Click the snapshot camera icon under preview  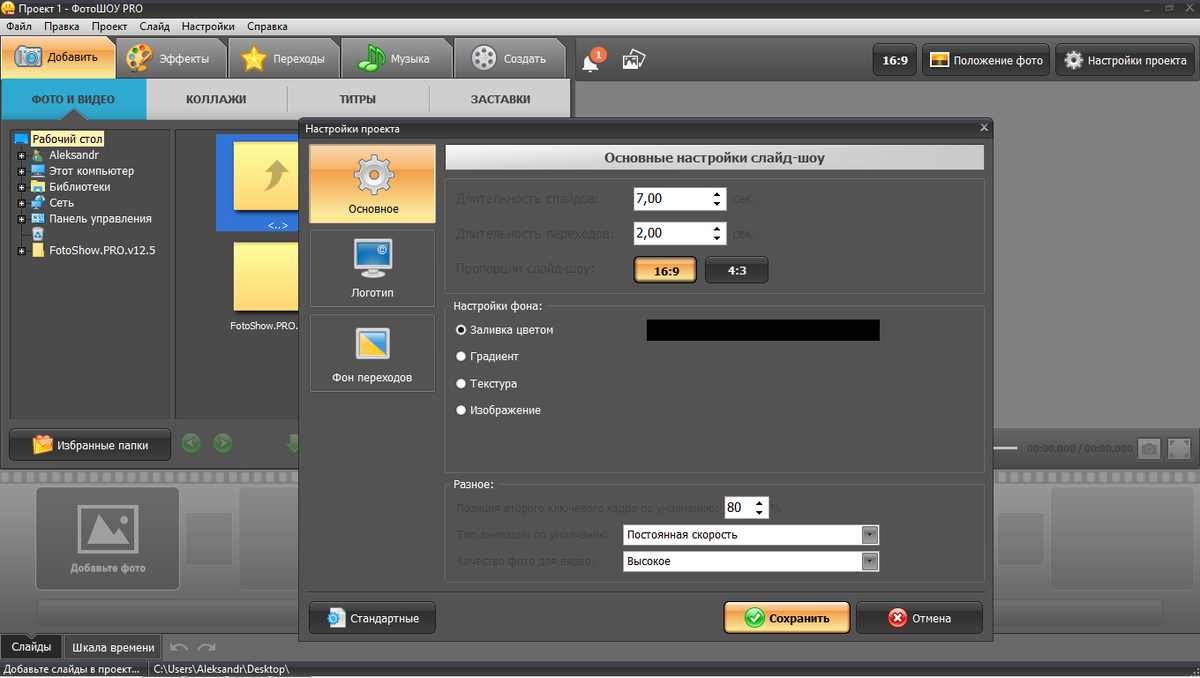(1150, 449)
